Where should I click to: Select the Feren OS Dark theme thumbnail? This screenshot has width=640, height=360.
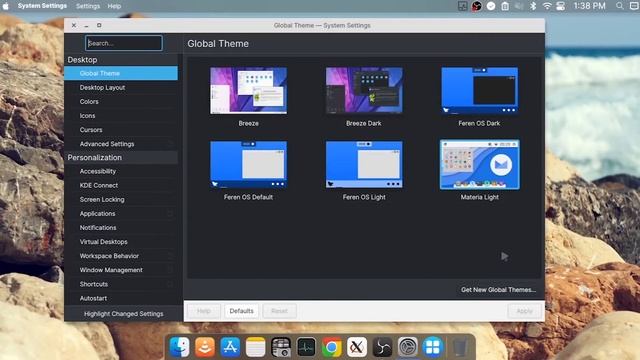[x=480, y=91]
